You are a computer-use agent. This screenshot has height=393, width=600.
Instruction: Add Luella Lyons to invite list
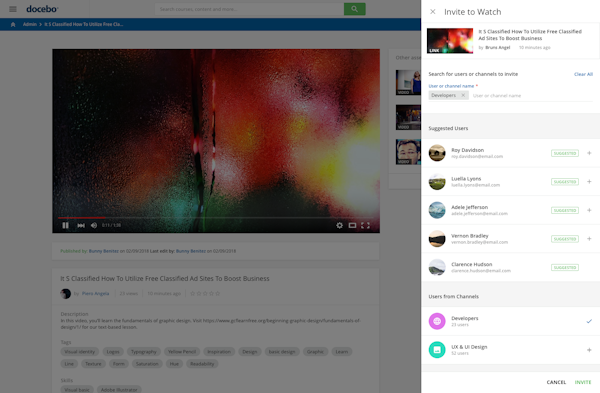[589, 182]
